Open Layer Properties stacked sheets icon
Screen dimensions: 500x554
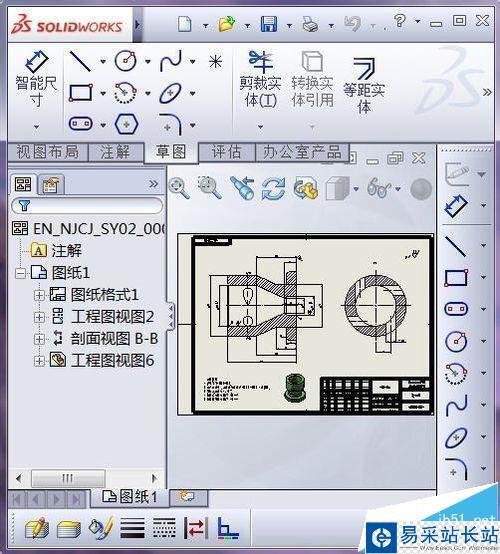[x=69, y=529]
